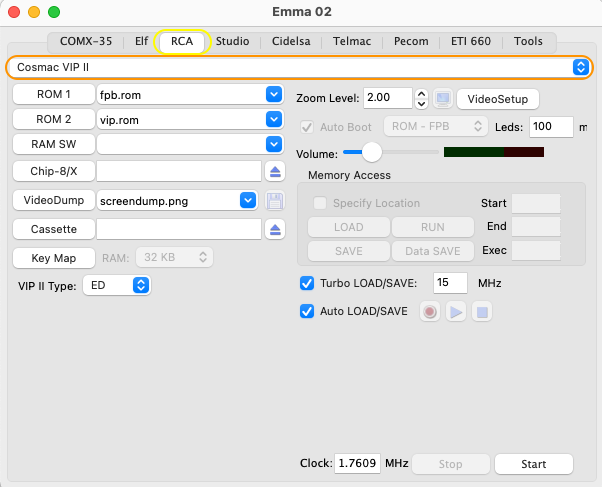Switch to the Elf tab

pos(141,41)
